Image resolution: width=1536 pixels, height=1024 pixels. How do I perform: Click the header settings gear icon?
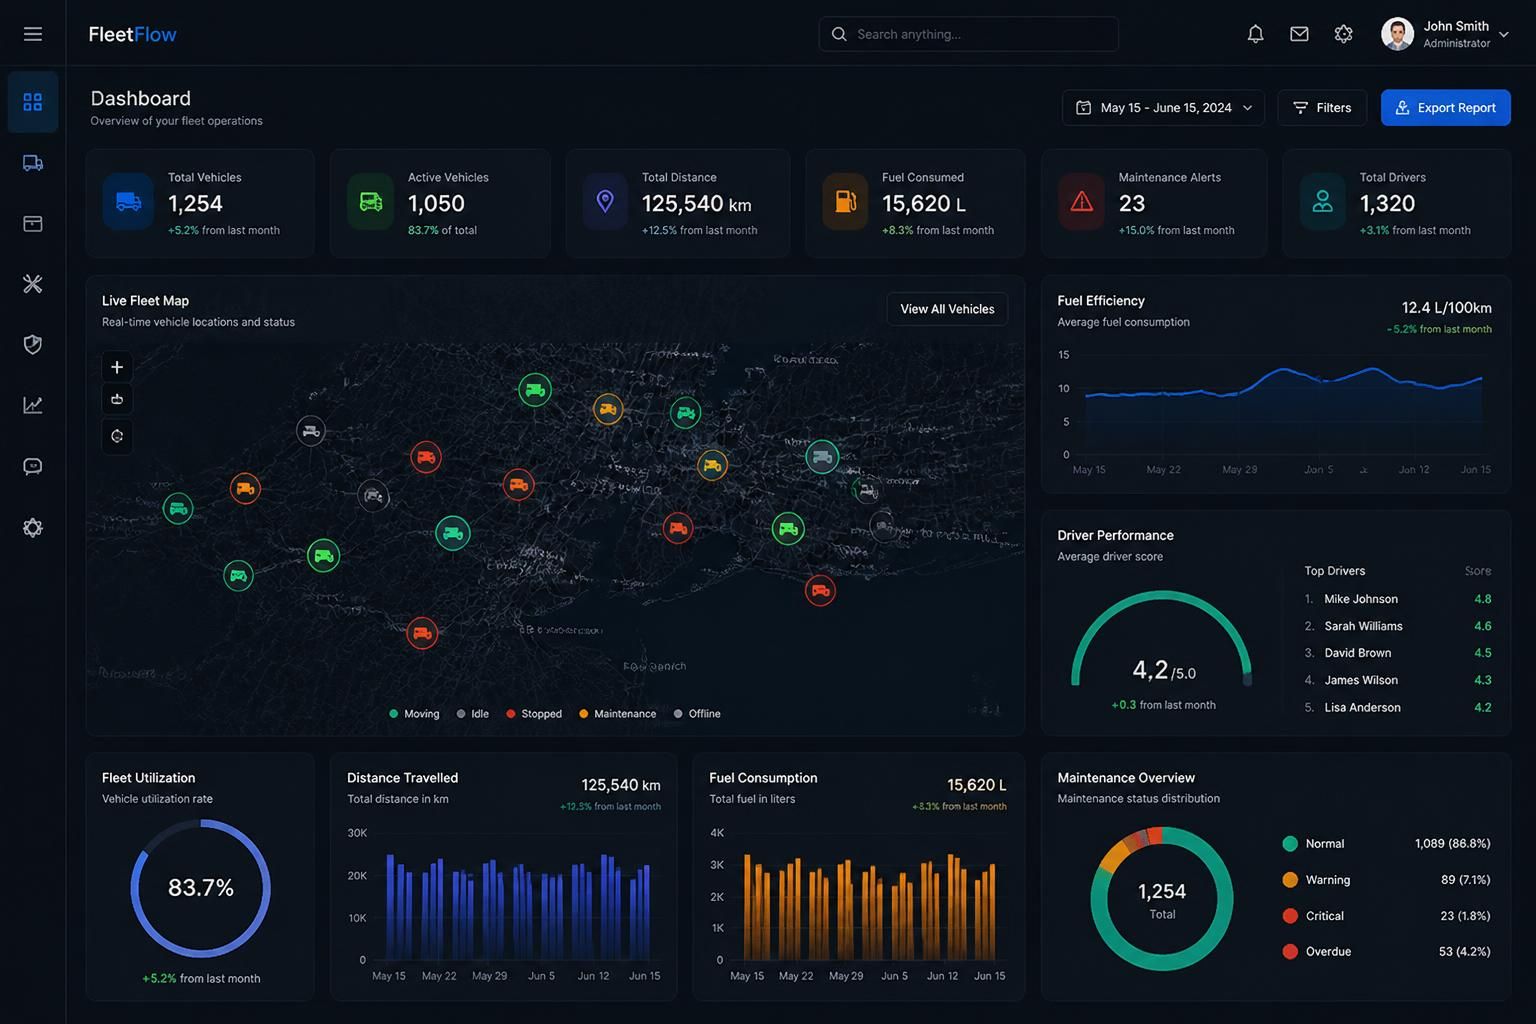coord(1343,34)
